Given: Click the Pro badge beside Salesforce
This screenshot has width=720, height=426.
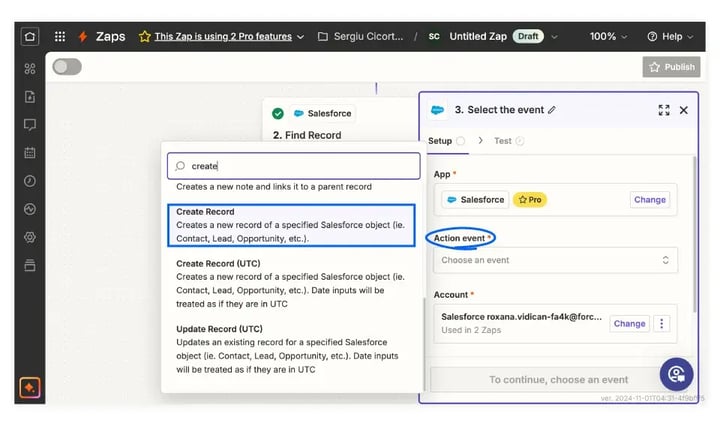Looking at the screenshot, I should pos(530,200).
